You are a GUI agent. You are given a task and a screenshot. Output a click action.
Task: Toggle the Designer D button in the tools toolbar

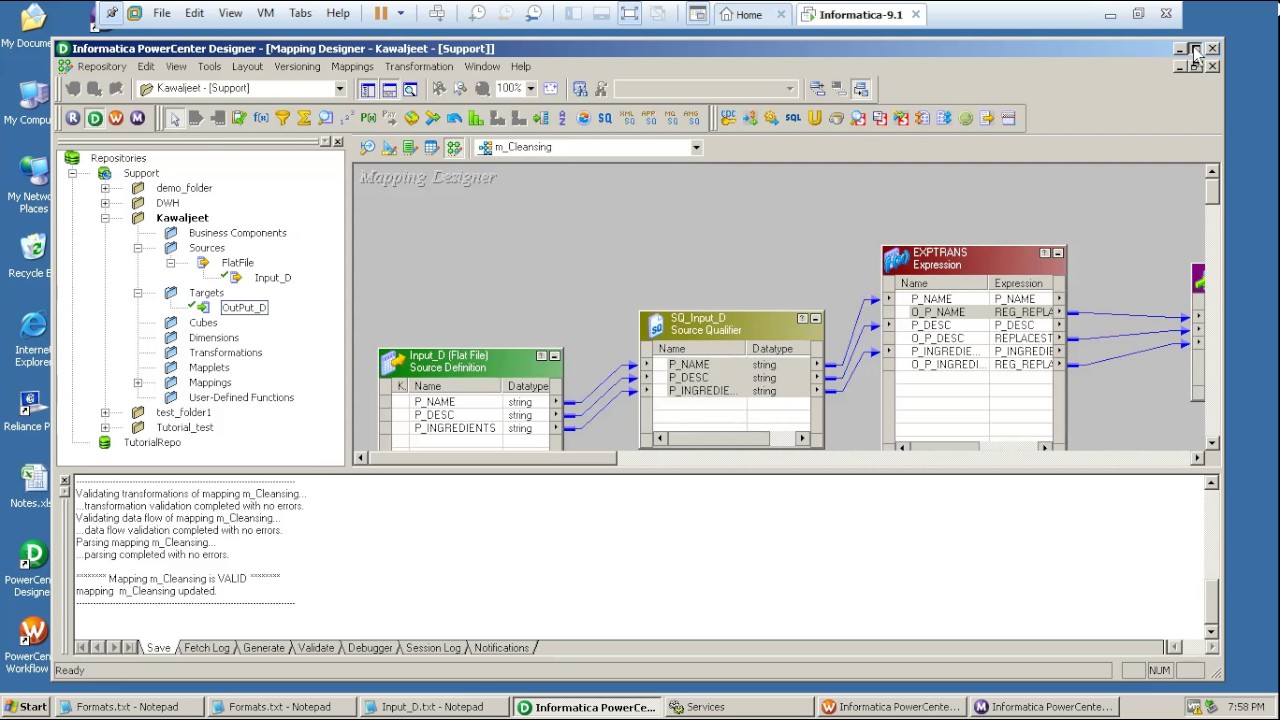[94, 118]
